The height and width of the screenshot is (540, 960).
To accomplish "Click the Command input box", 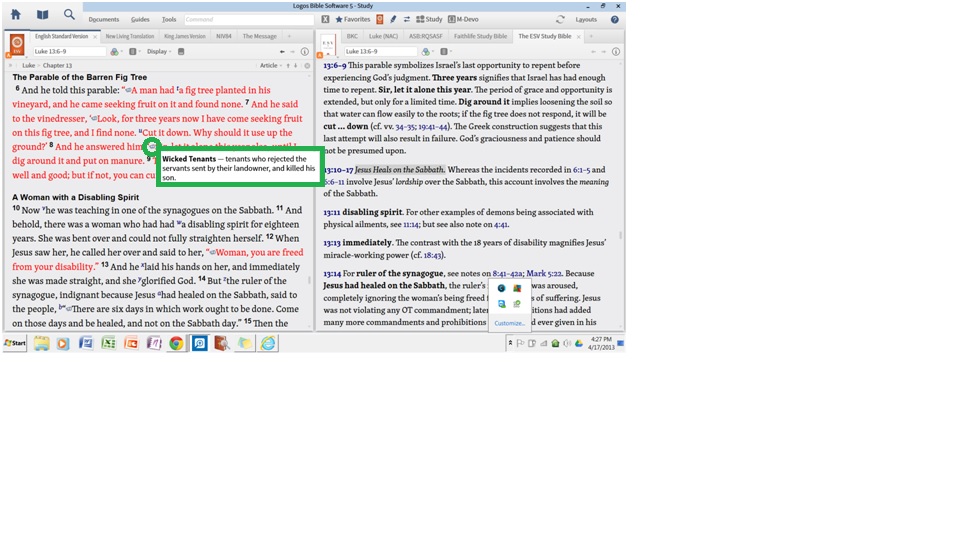I will (x=249, y=20).
